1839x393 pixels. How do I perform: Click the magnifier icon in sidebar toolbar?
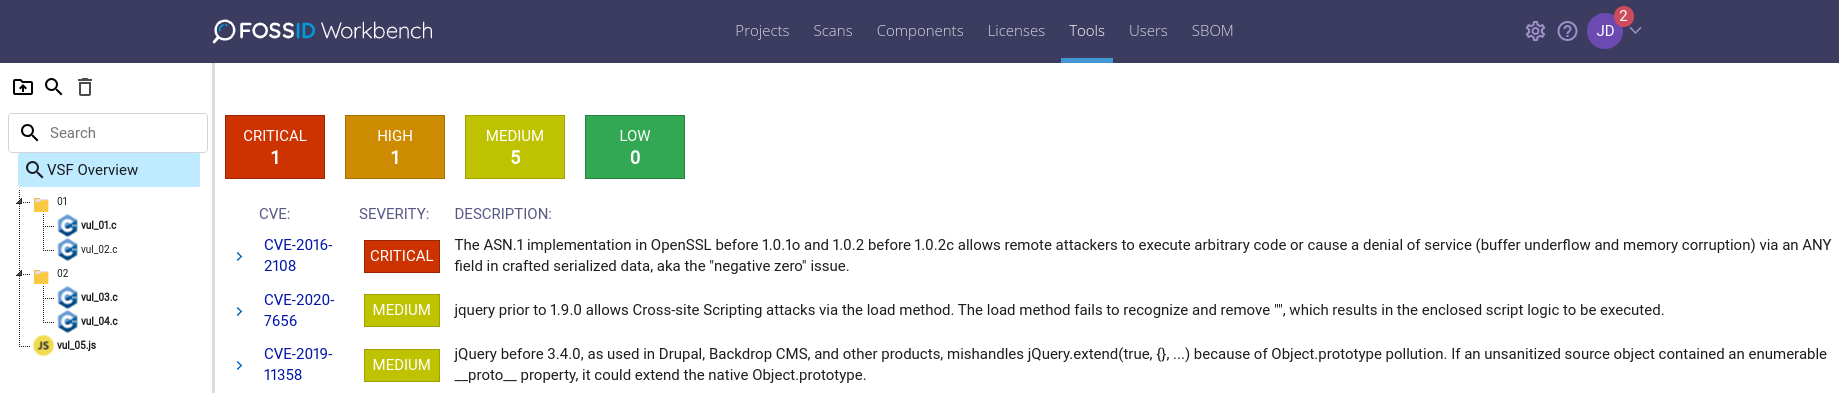pyautogui.click(x=54, y=87)
